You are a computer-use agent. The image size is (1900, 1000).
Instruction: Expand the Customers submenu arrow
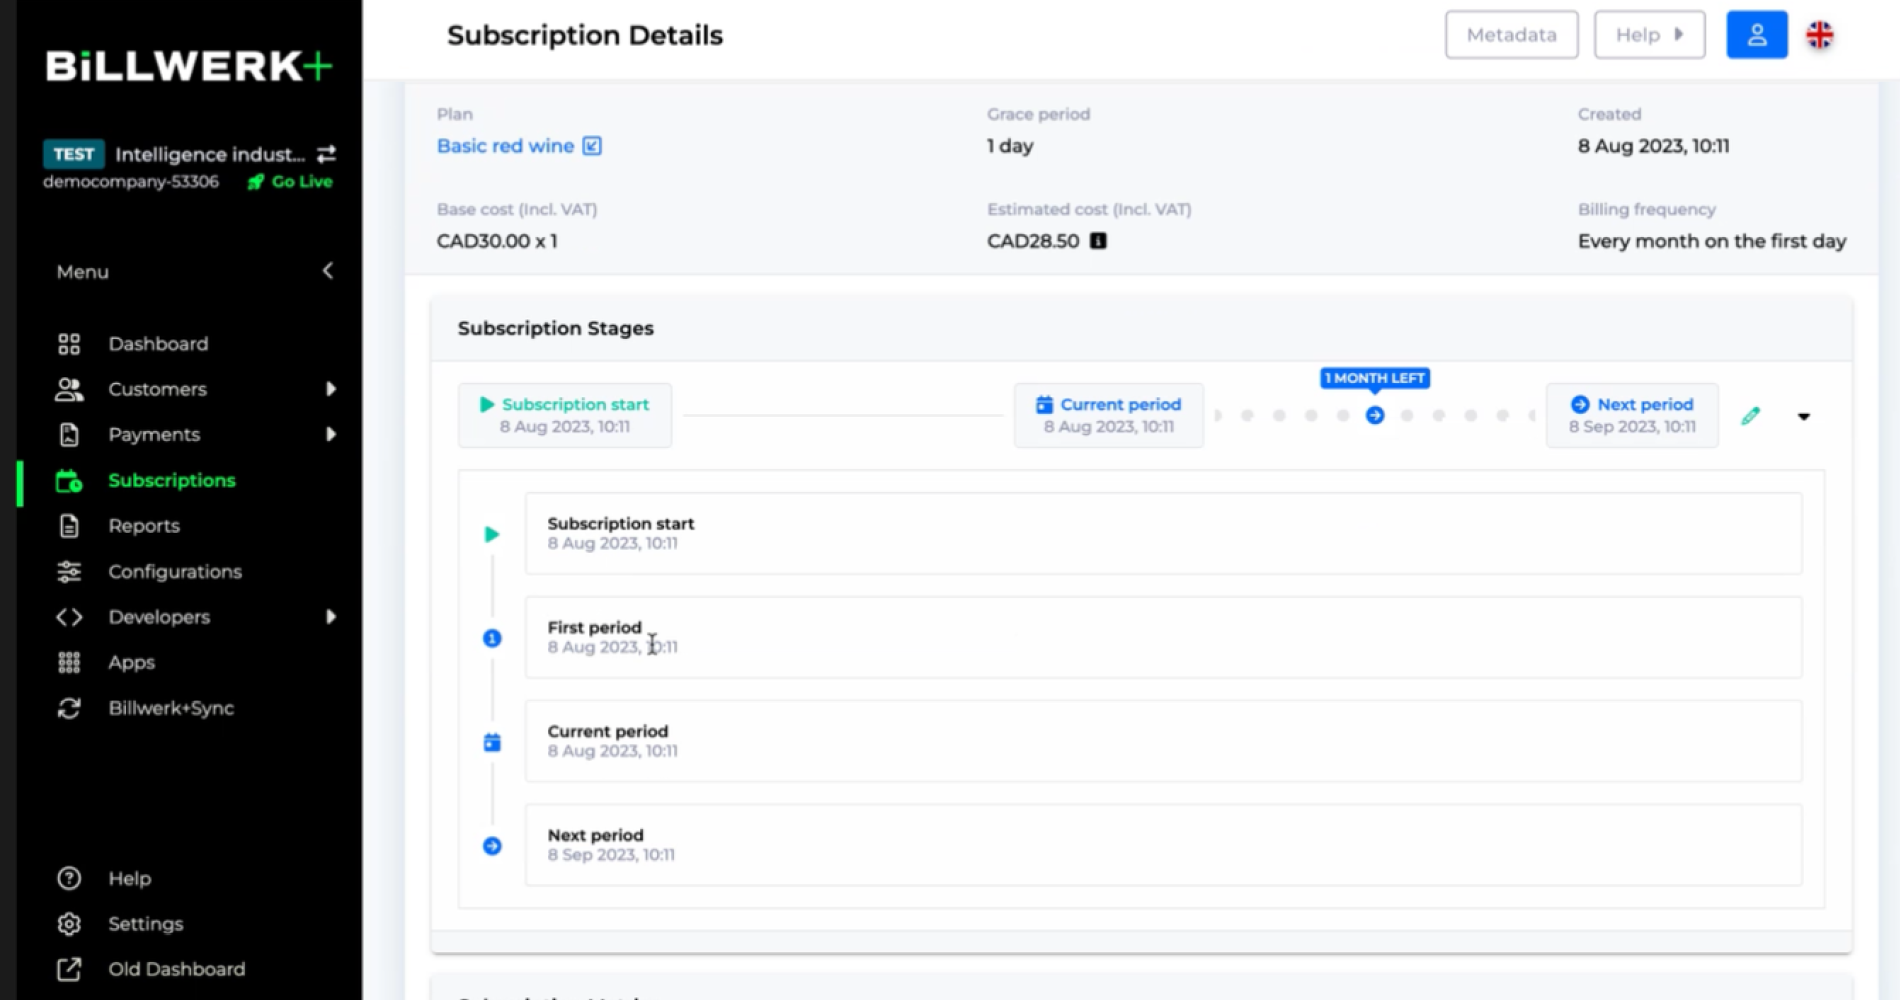pyautogui.click(x=330, y=389)
